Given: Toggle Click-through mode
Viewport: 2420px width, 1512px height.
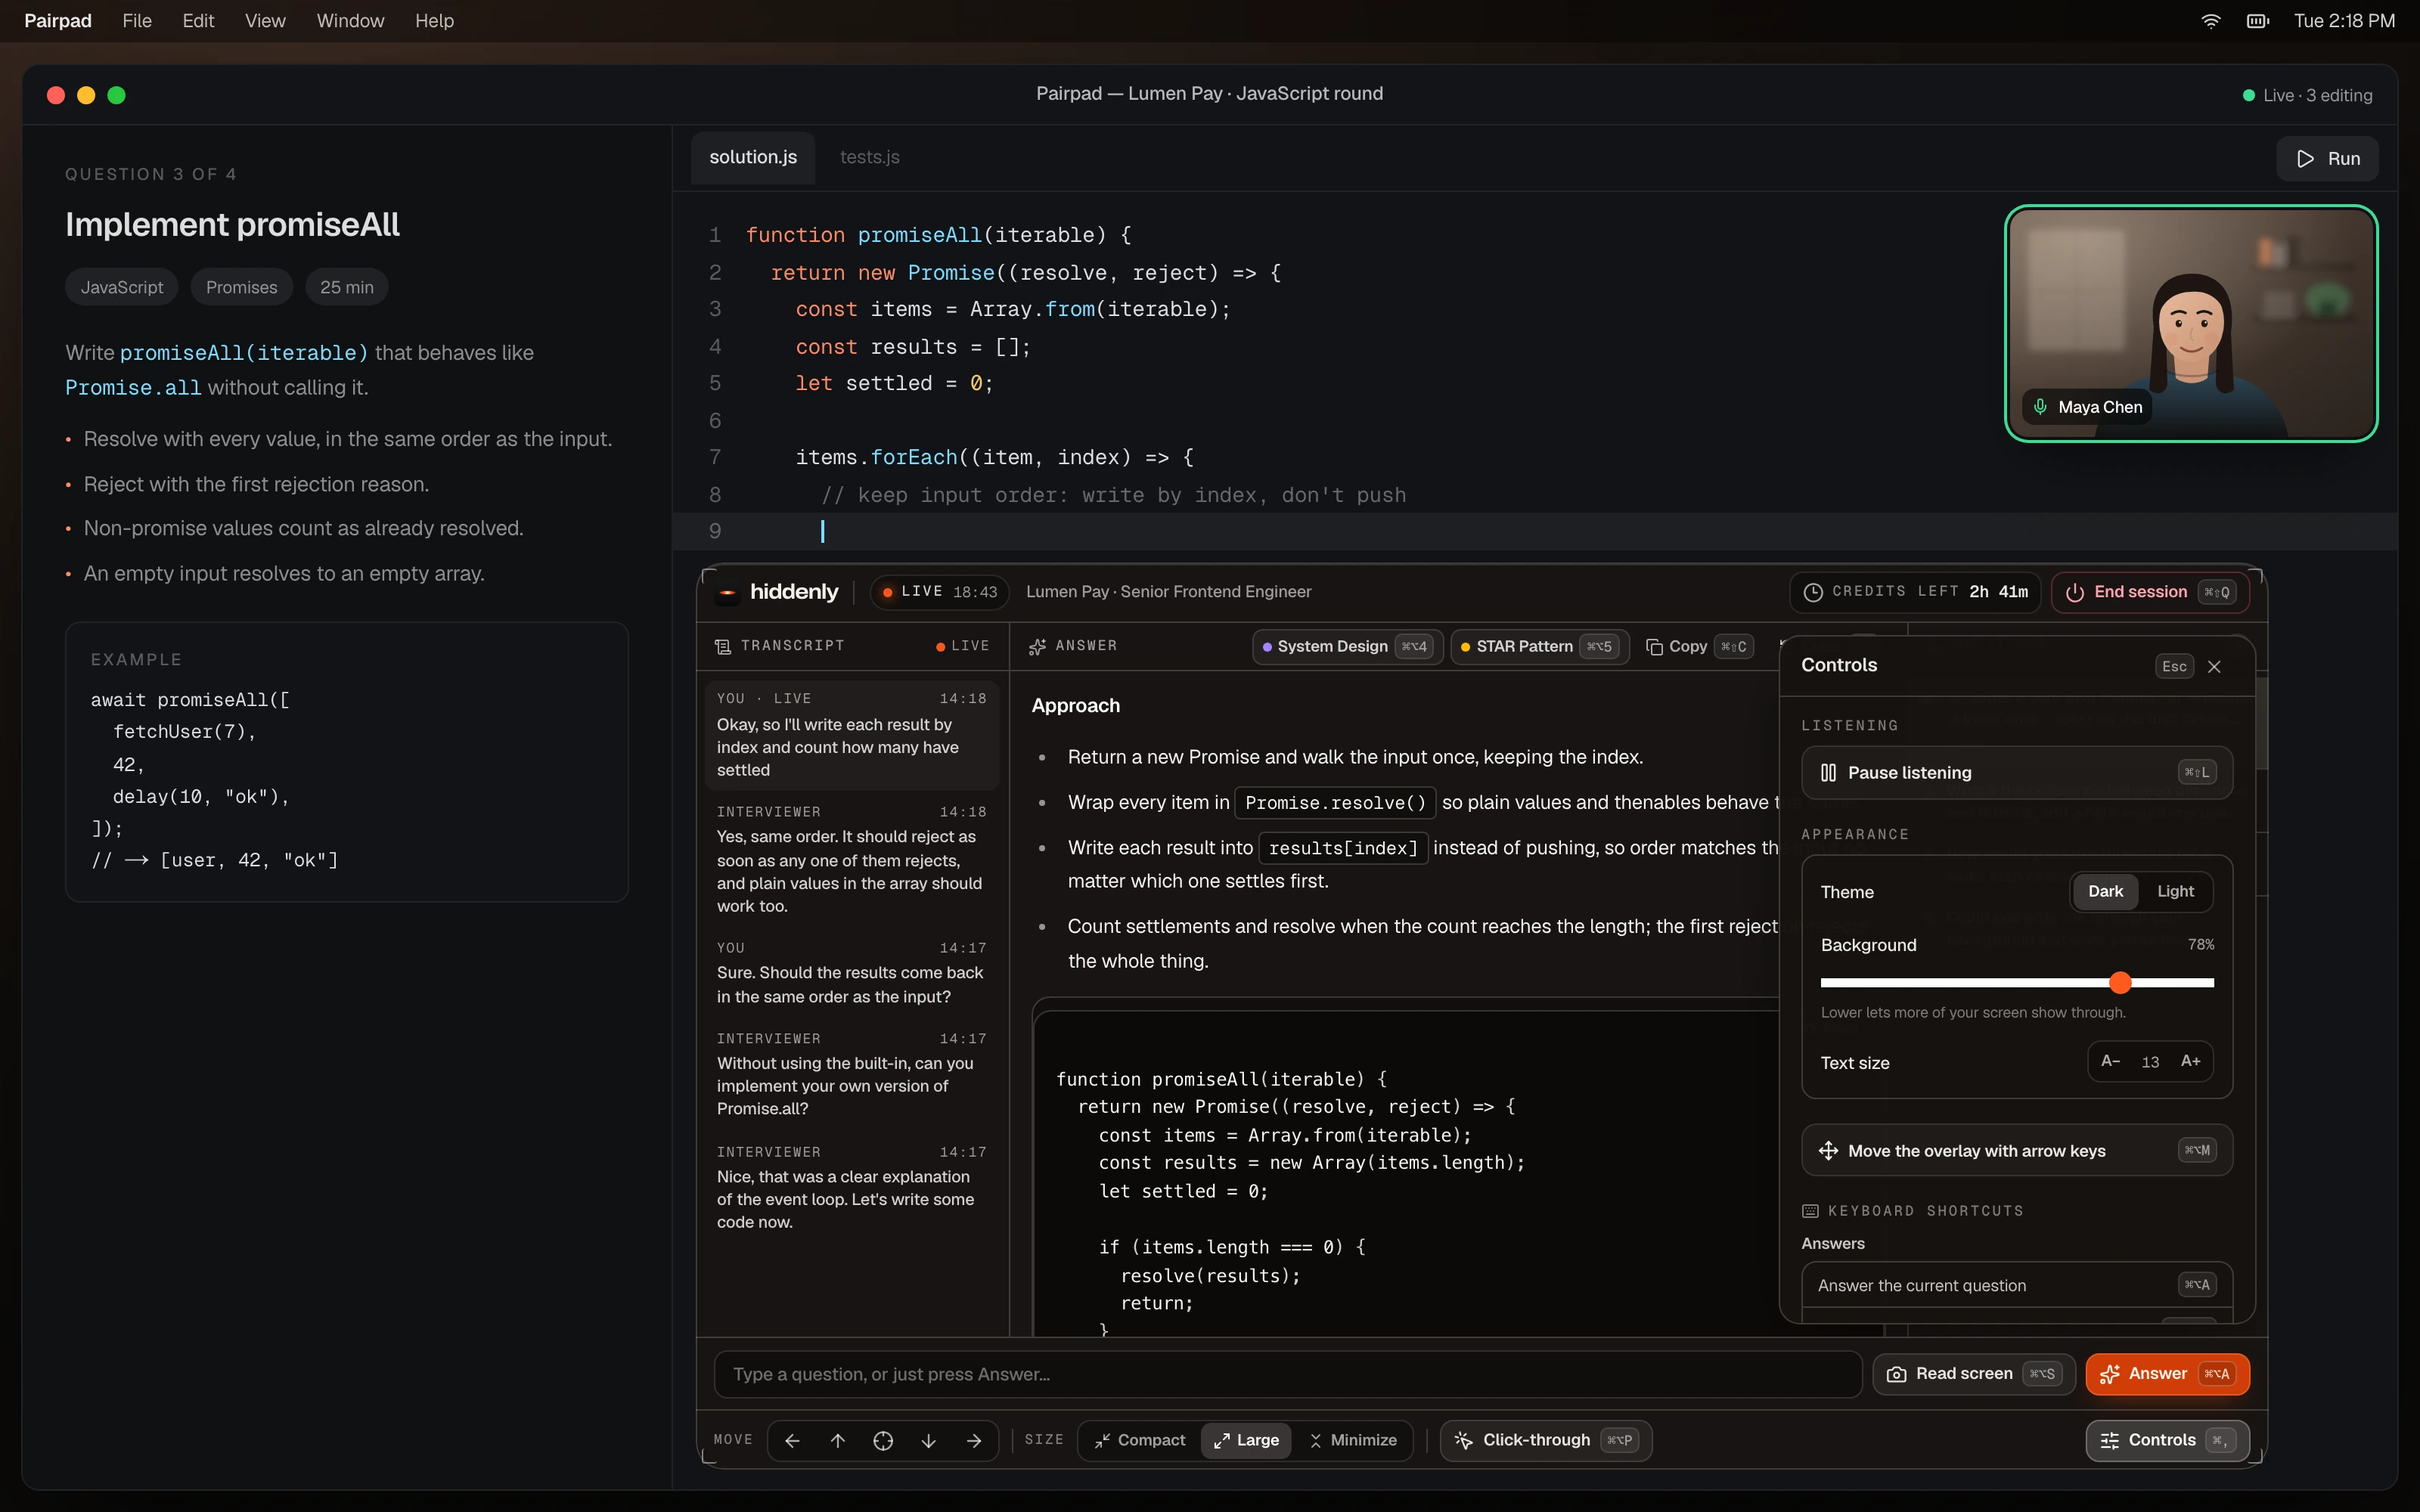Looking at the screenshot, I should click(x=1546, y=1440).
